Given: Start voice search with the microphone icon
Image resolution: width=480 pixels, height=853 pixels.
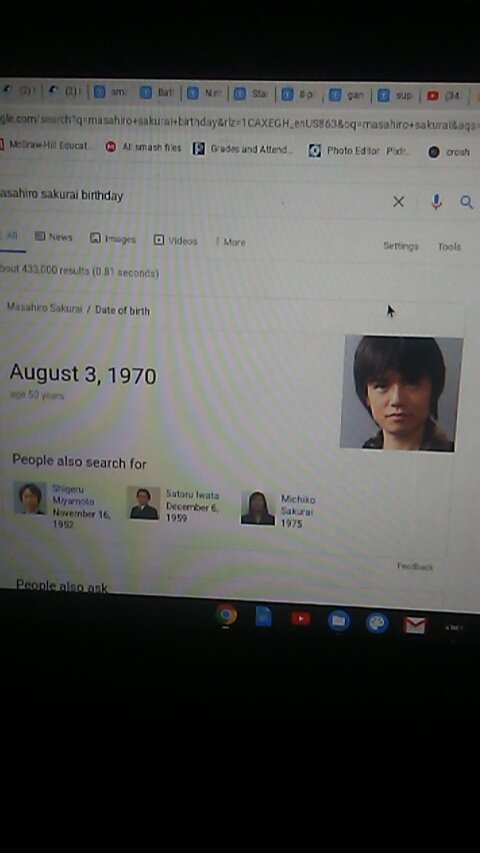Looking at the screenshot, I should pos(436,202).
